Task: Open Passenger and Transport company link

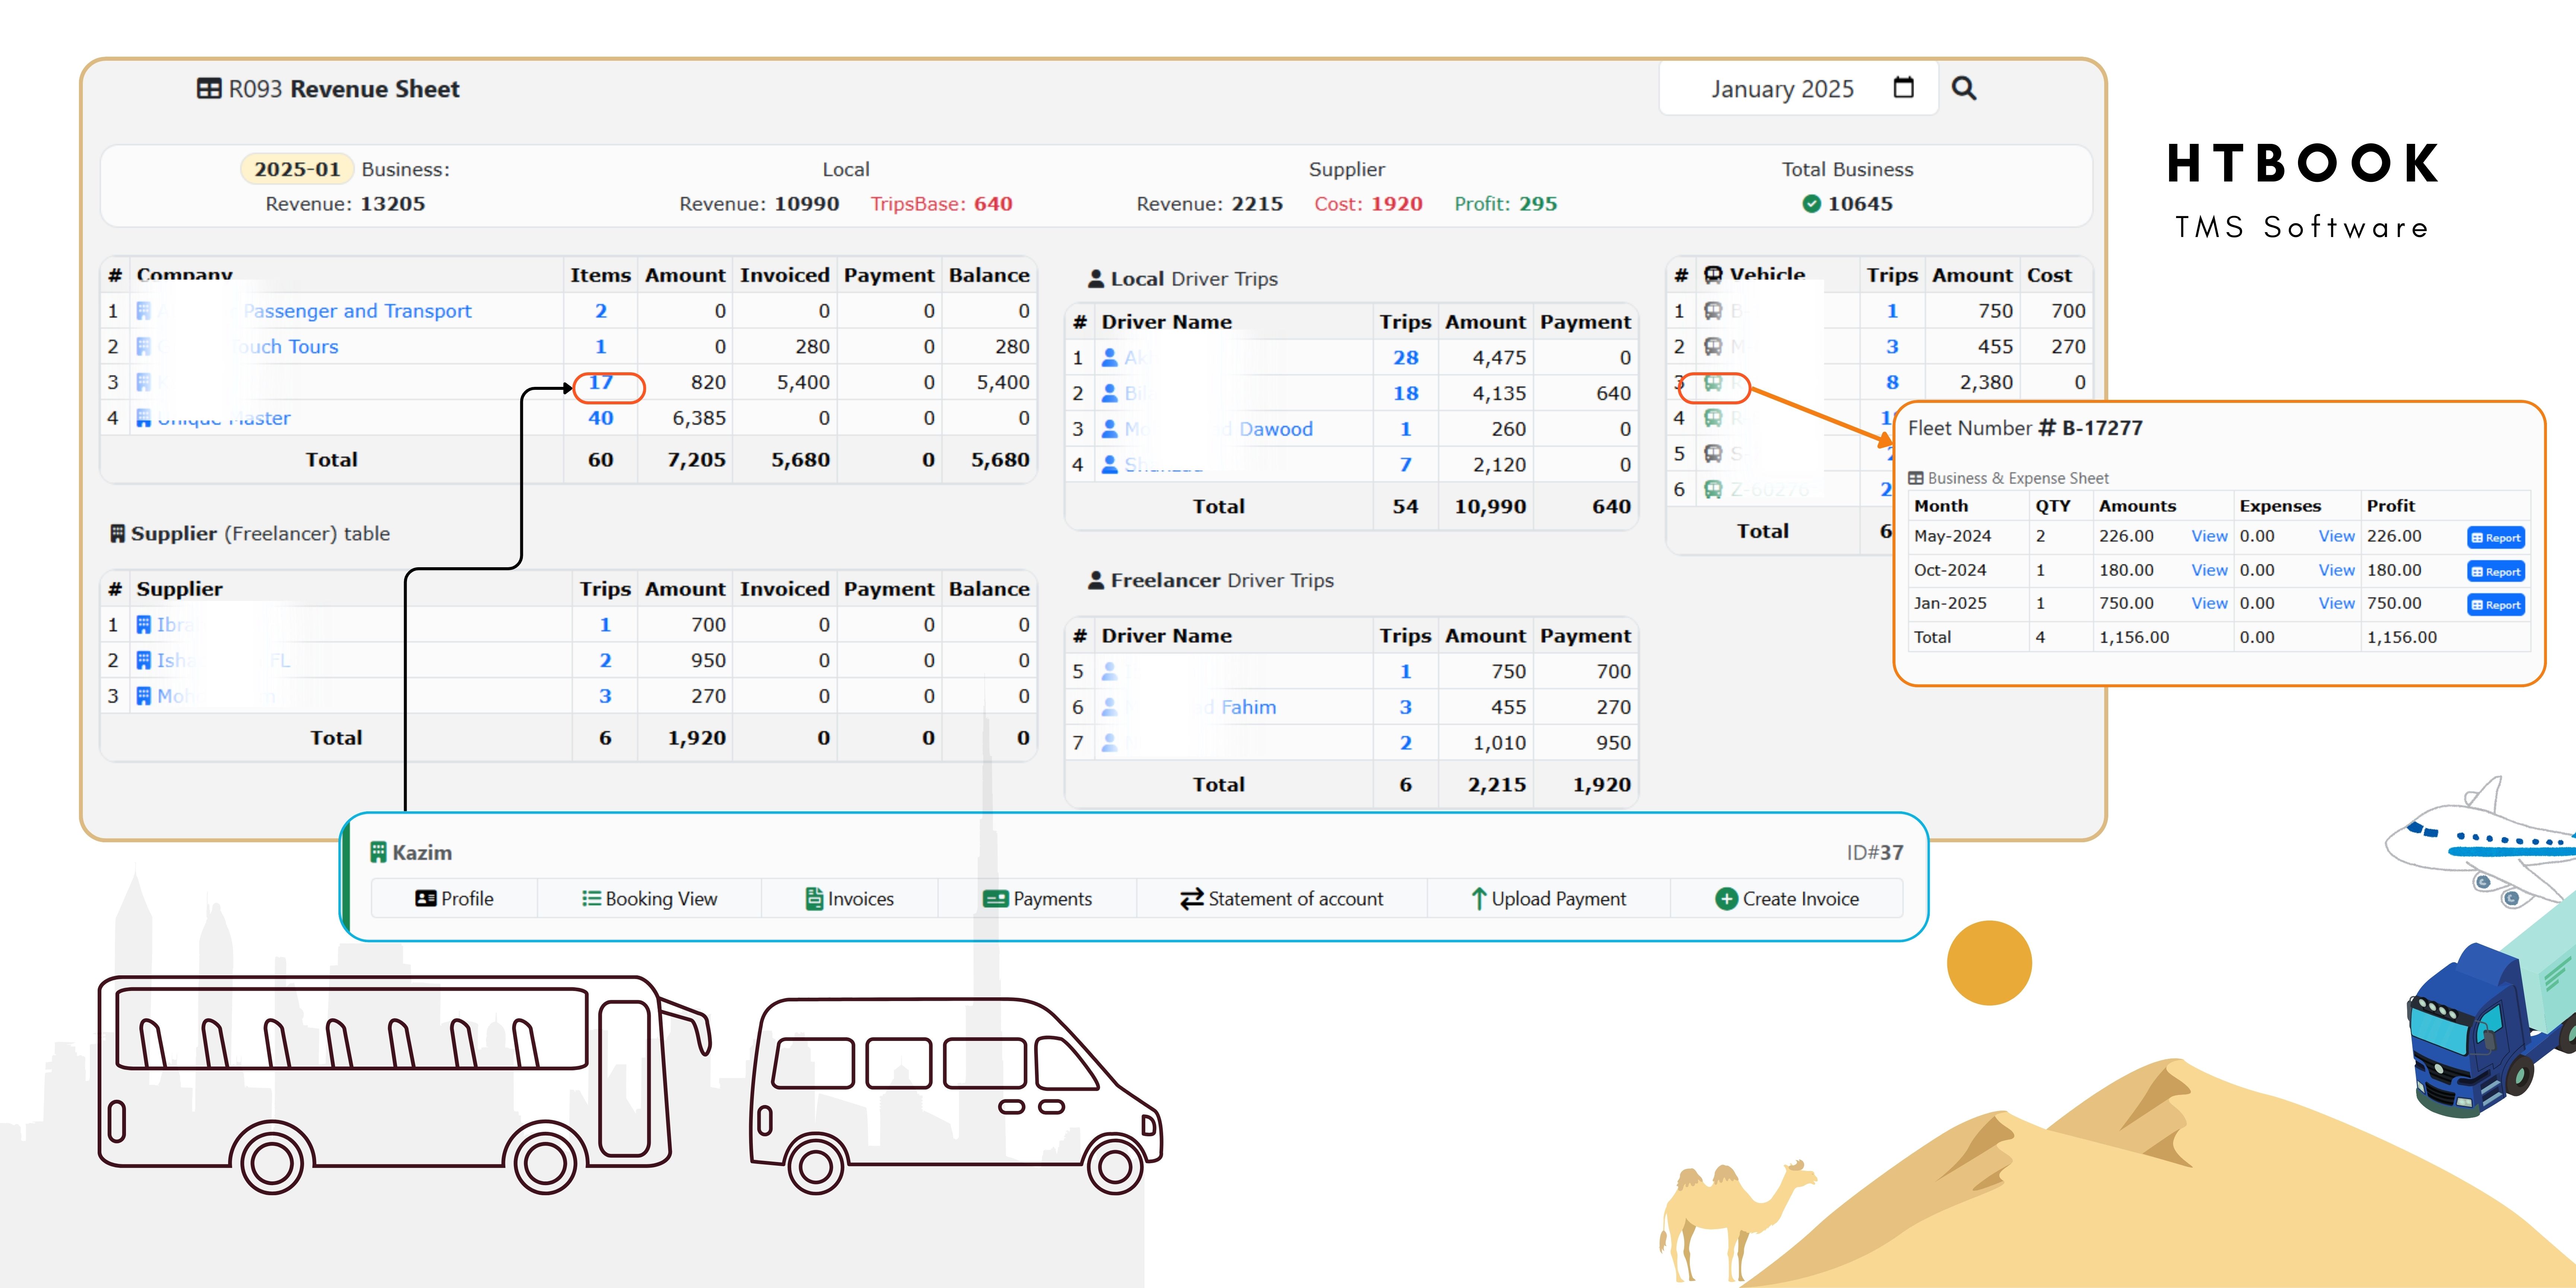Action: 357,311
